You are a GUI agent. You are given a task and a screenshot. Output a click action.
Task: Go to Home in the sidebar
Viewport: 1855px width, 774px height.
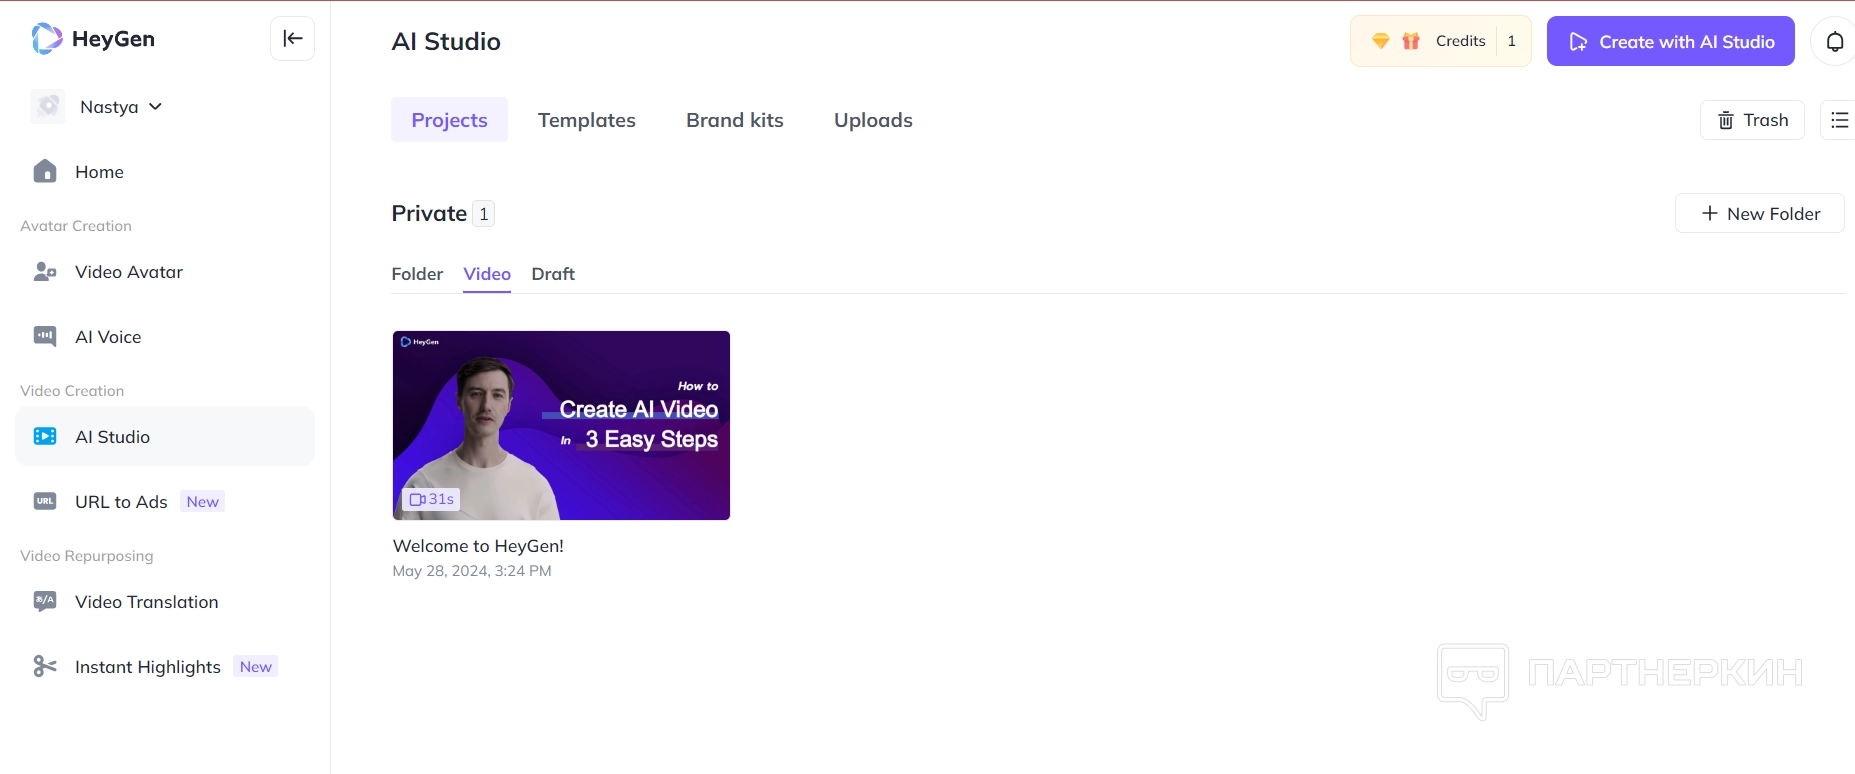(165, 172)
